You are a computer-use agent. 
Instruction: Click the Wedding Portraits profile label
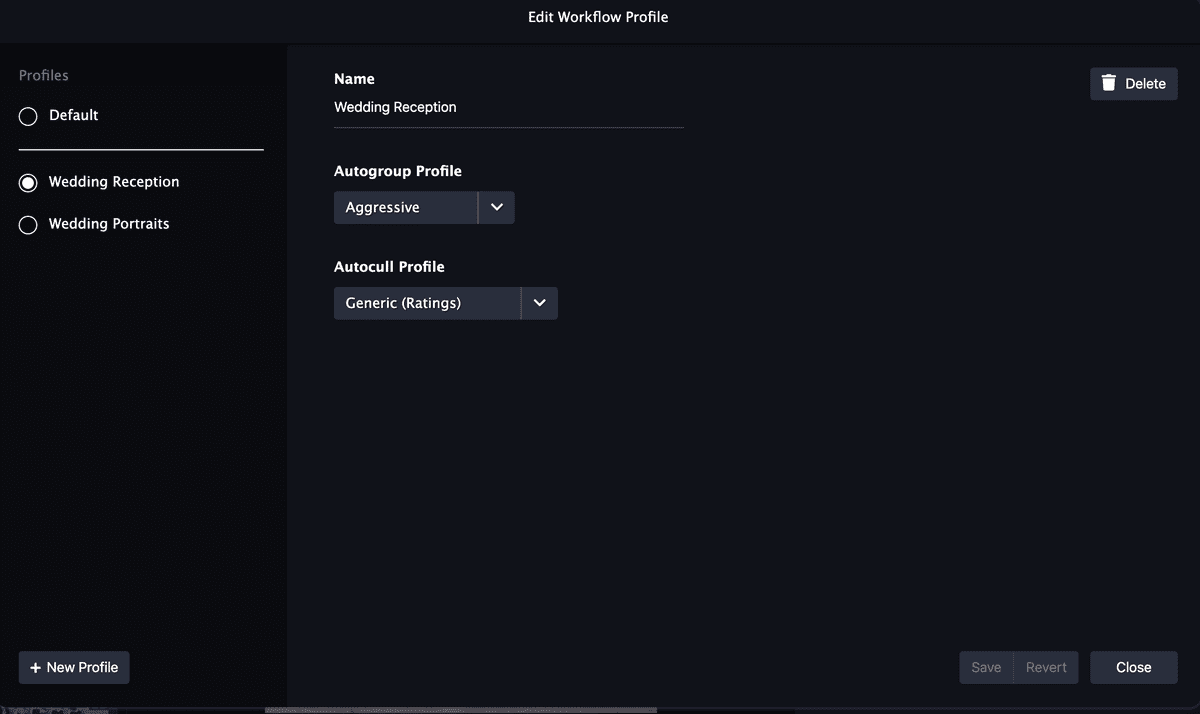[109, 224]
